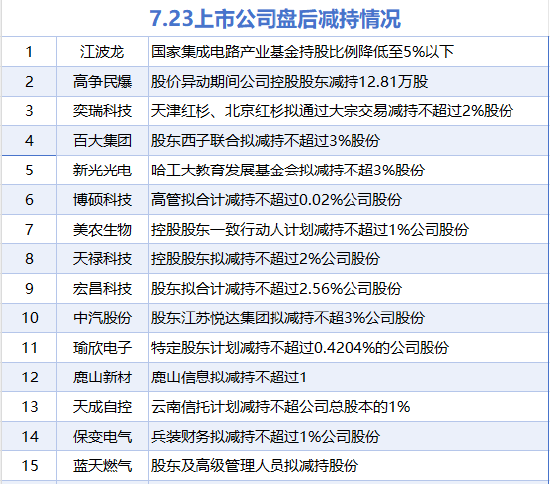This screenshot has width=550, height=484.
Task: Select the row number 11 cell
Action: click(x=29, y=348)
